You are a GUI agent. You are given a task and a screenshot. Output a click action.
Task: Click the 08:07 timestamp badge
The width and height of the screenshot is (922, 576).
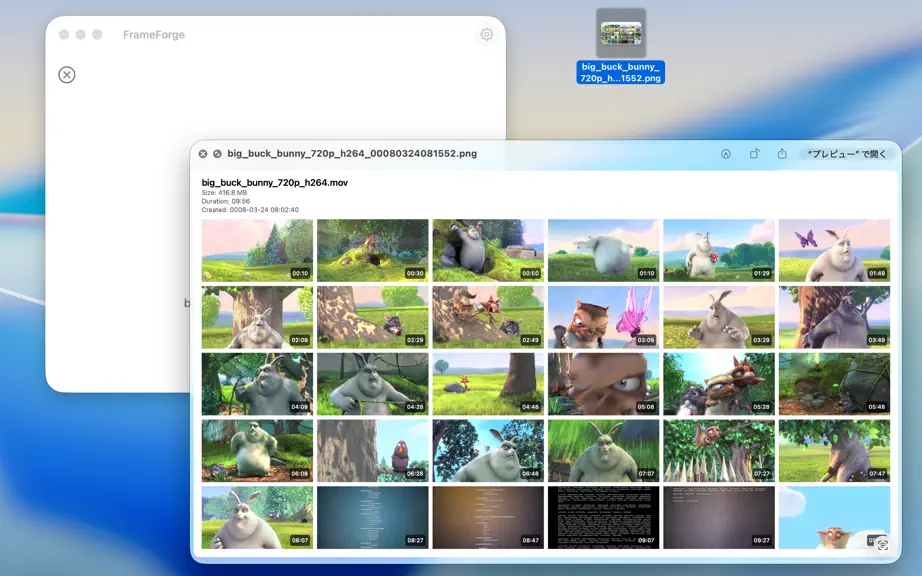(300, 540)
